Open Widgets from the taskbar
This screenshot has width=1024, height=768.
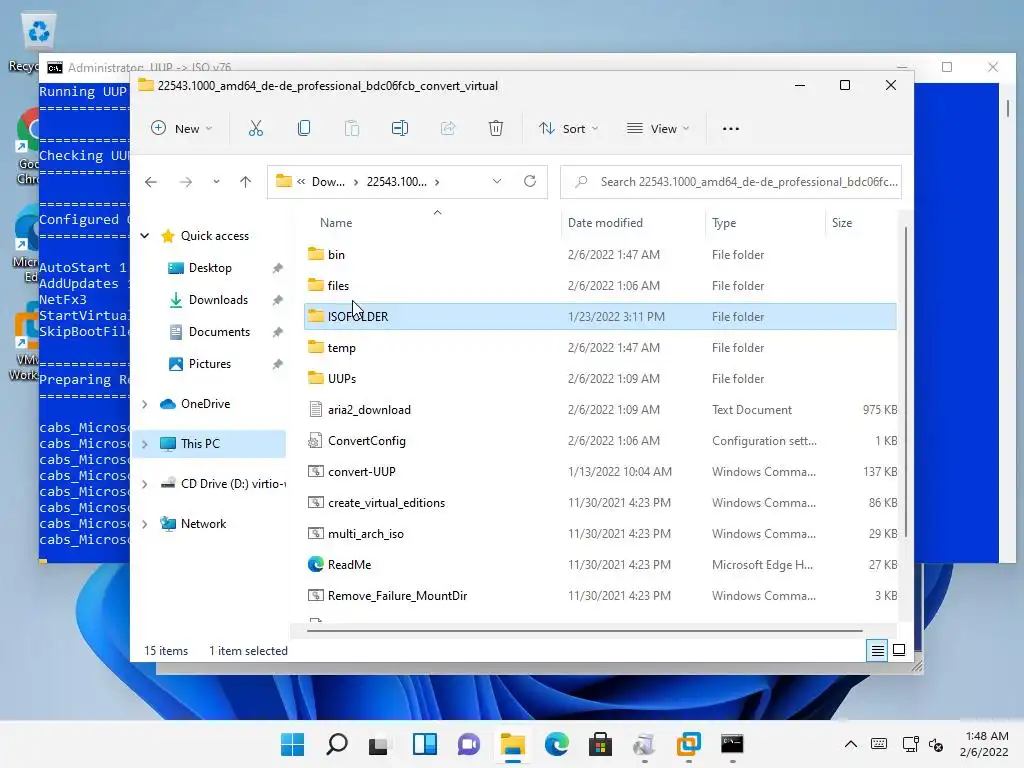pos(424,744)
